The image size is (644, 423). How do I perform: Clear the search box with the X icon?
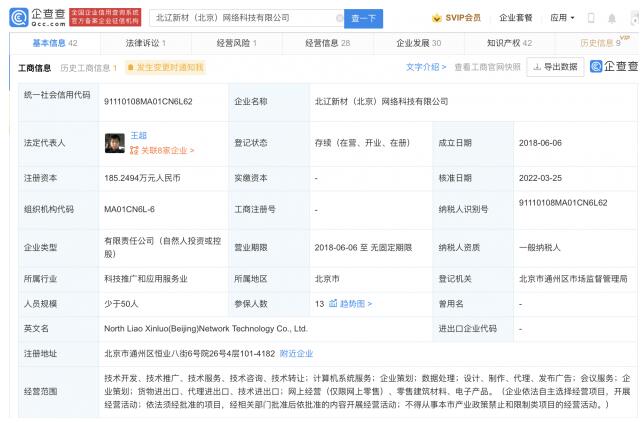pyautogui.click(x=339, y=18)
